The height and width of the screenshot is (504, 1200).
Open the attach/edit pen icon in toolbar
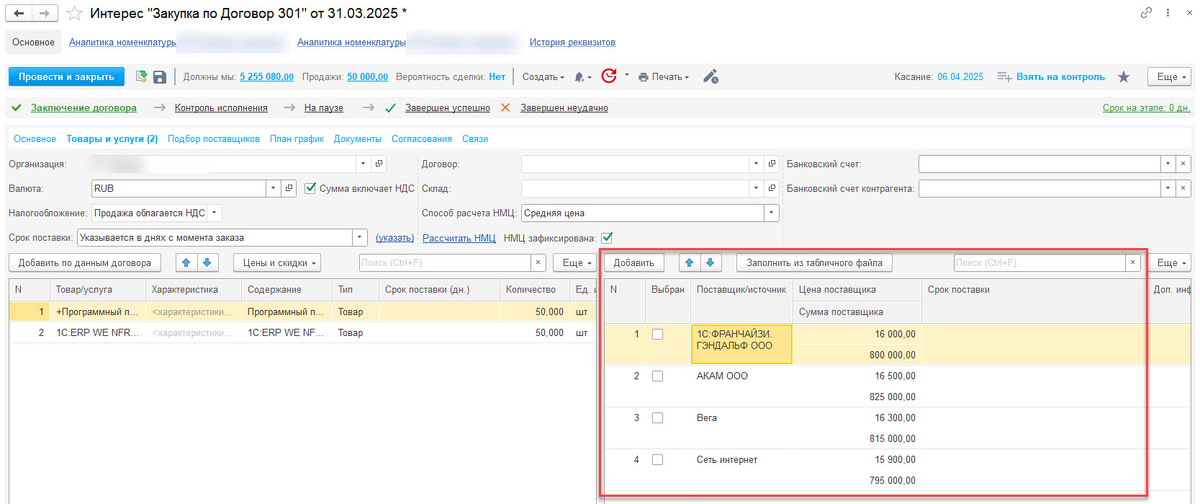[711, 76]
